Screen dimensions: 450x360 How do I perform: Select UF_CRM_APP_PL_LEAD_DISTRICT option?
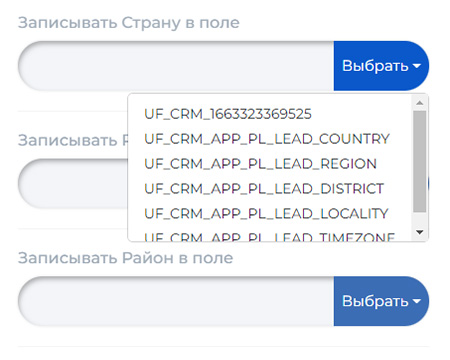(x=264, y=189)
